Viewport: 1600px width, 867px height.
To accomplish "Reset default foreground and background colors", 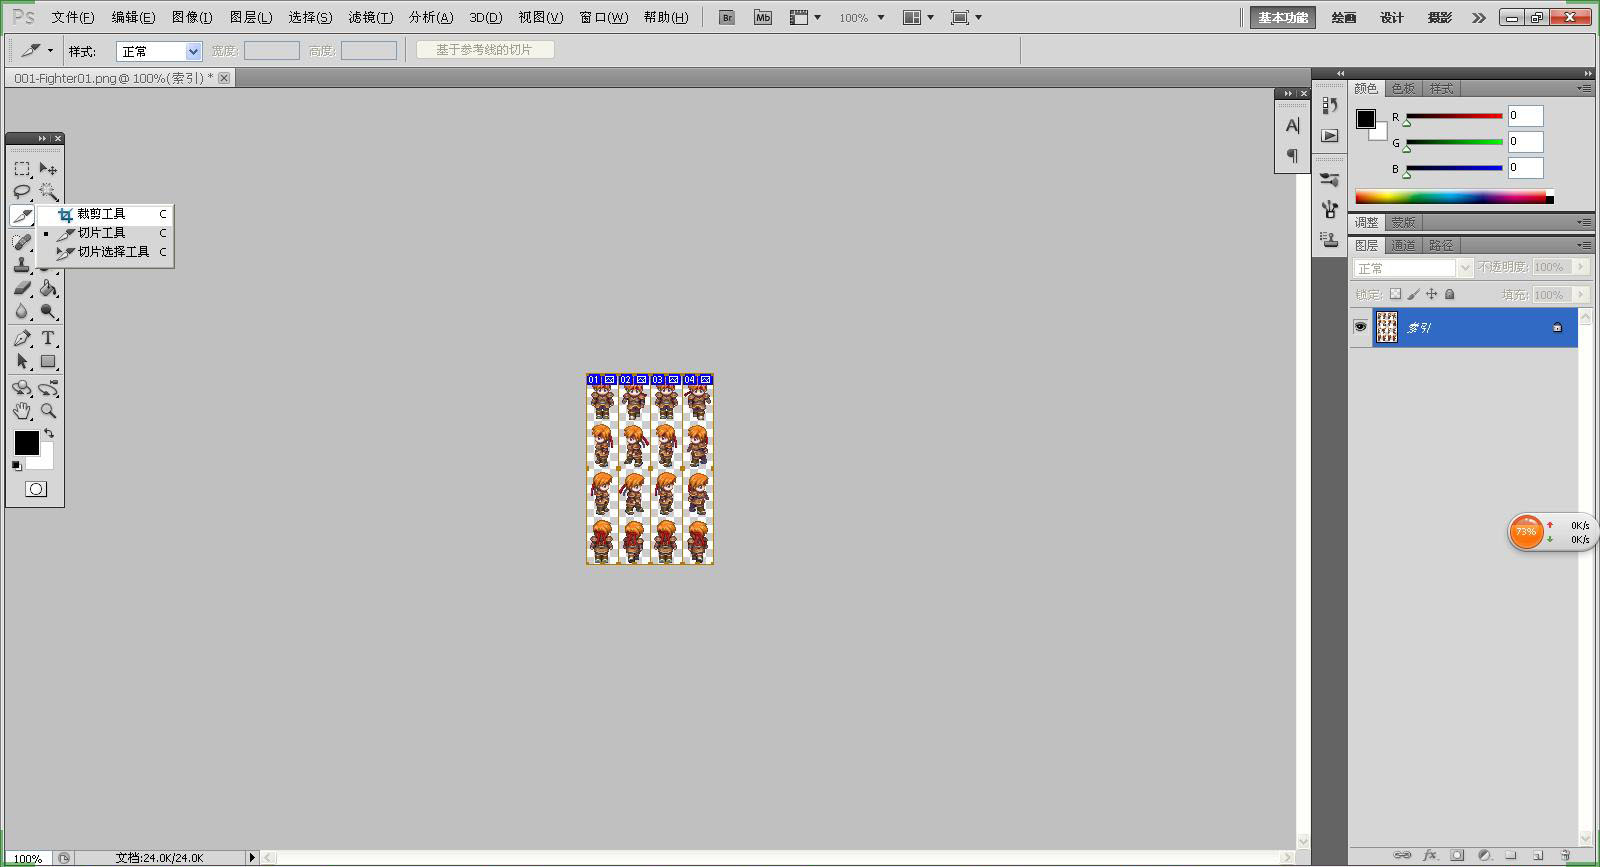I will pyautogui.click(x=16, y=466).
